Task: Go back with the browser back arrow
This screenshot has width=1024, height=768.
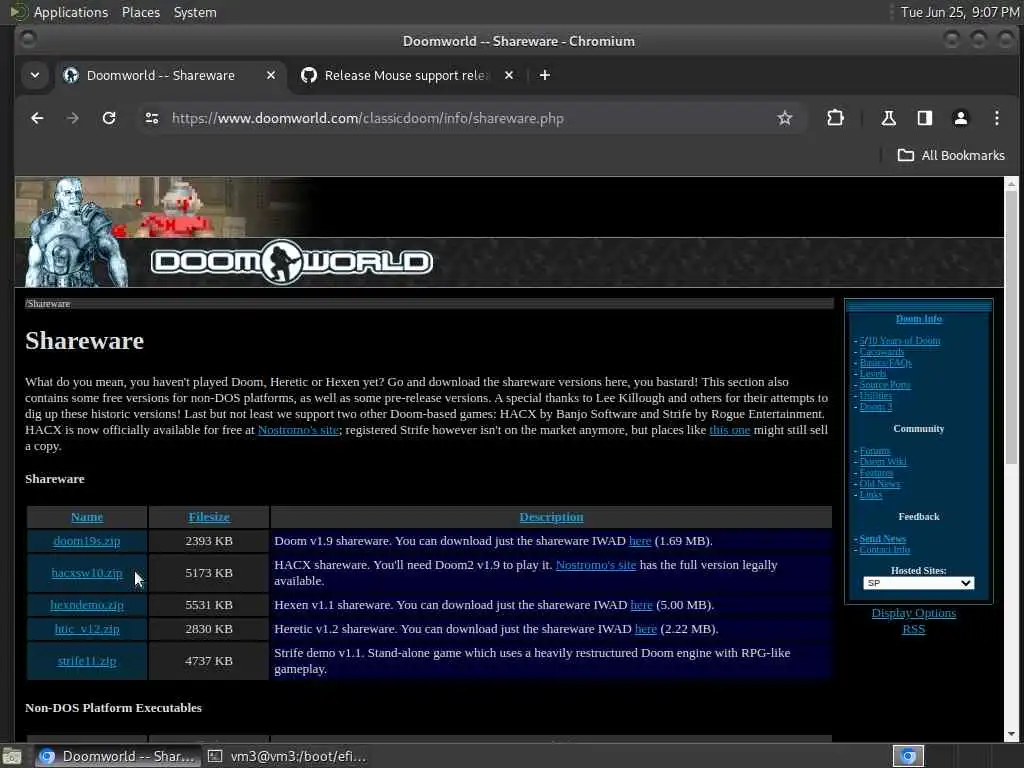Action: click(37, 118)
